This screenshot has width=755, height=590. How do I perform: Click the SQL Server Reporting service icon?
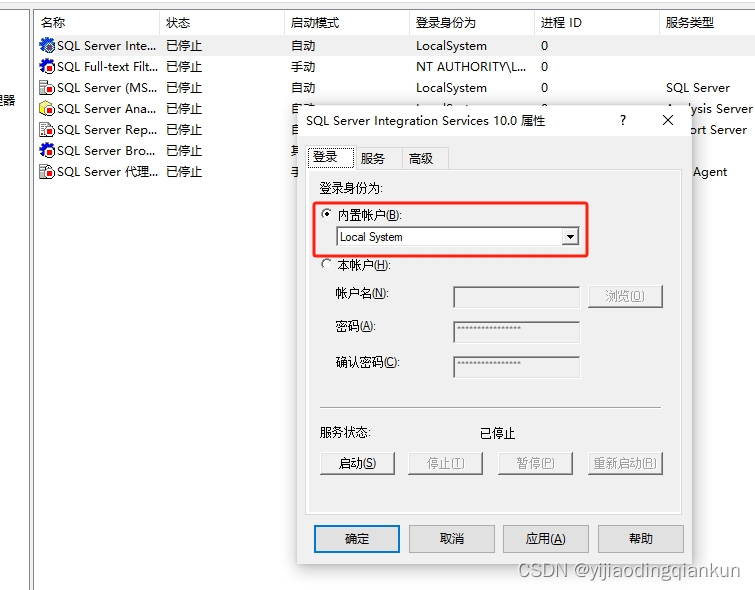pos(47,130)
